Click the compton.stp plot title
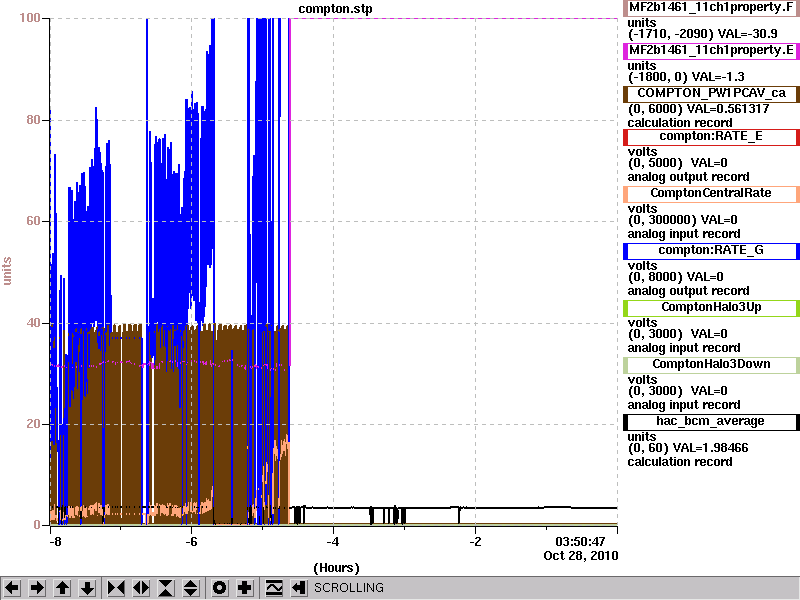 click(x=335, y=9)
